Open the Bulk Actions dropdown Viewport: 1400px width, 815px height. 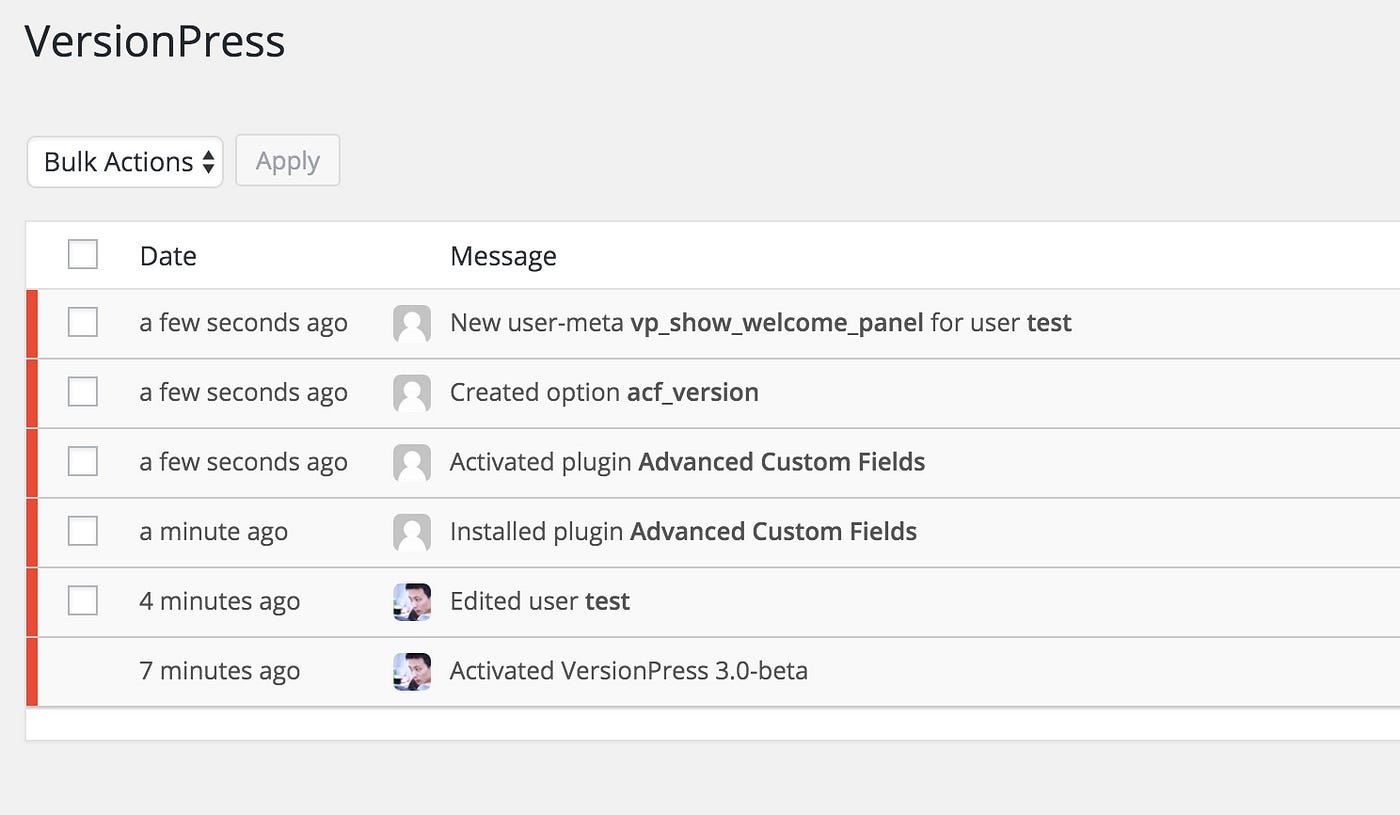(x=125, y=161)
